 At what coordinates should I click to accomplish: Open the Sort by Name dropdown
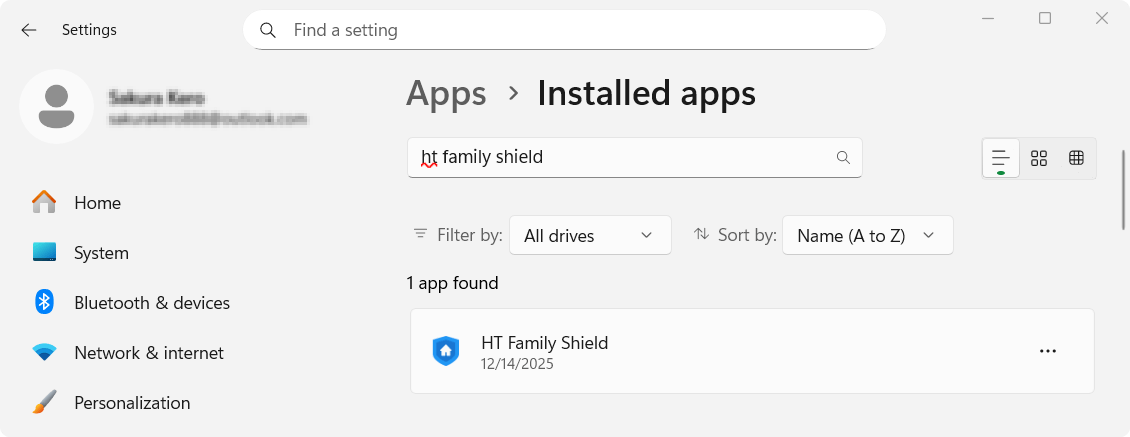(866, 236)
